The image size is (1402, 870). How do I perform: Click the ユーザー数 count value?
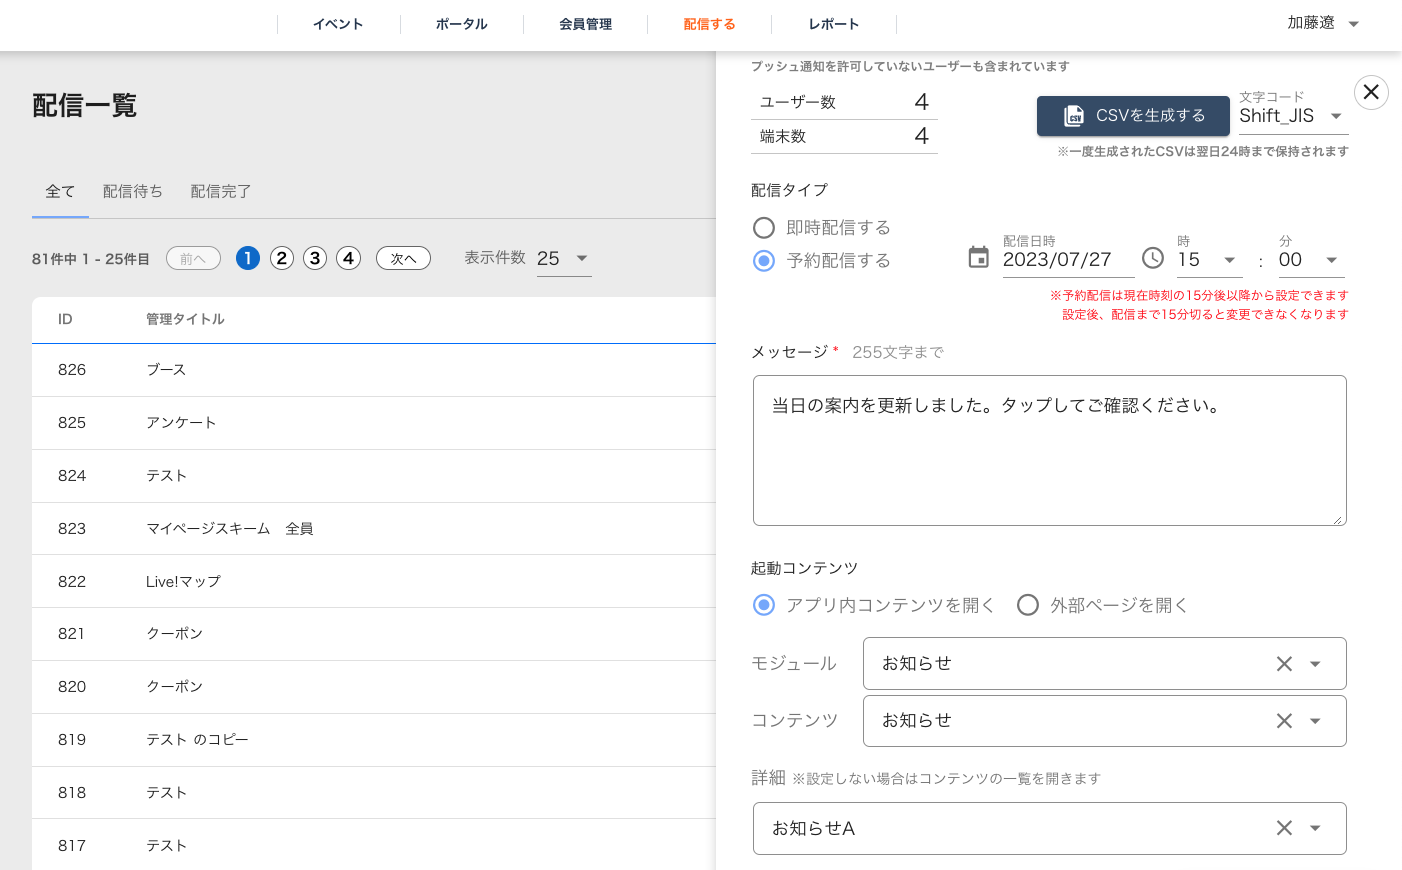click(x=922, y=102)
